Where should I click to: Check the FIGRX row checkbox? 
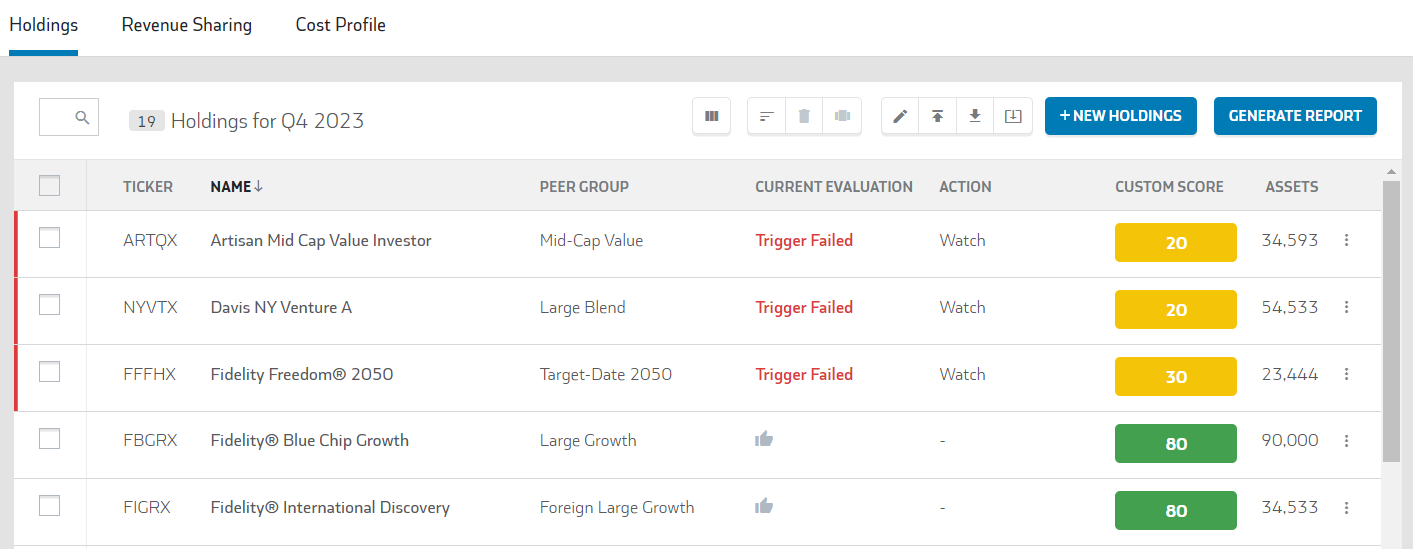(x=49, y=505)
